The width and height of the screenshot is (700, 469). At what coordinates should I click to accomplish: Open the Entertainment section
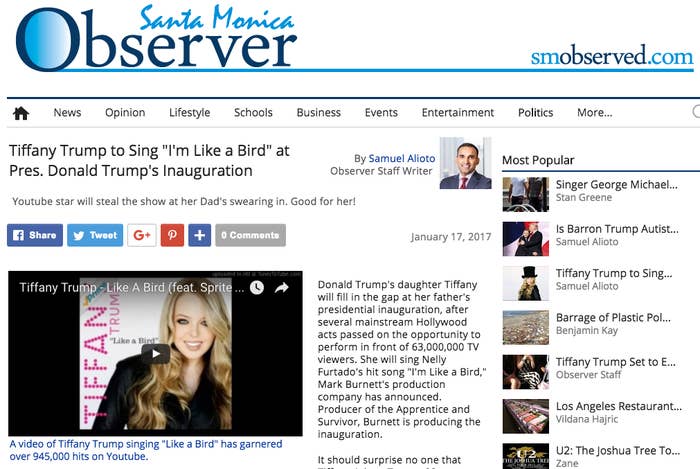click(458, 112)
